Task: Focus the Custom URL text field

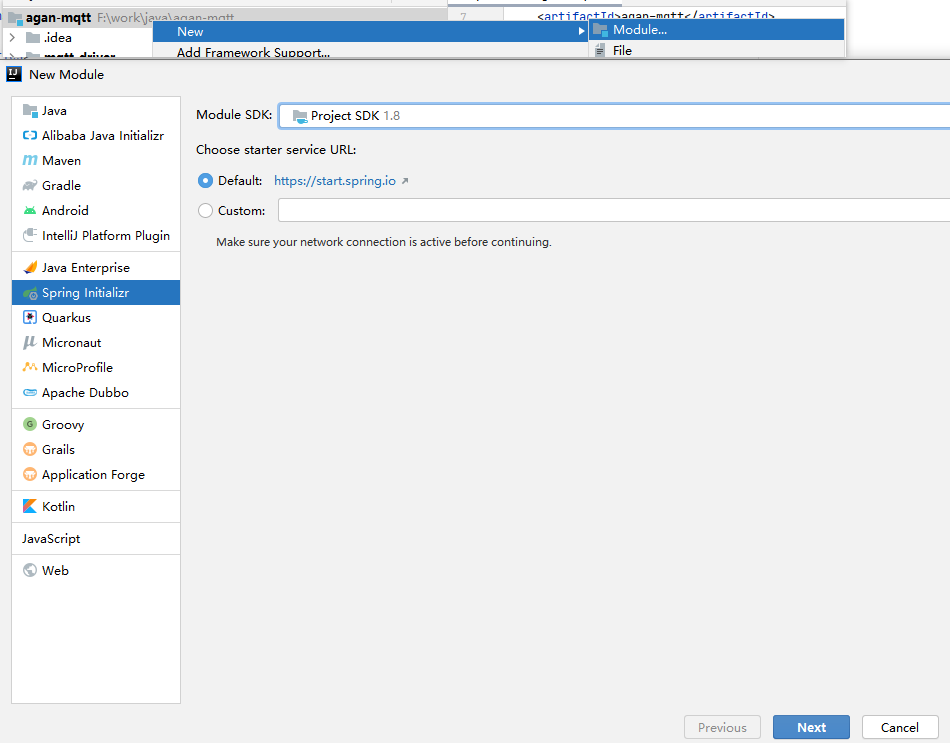Action: [x=614, y=211]
